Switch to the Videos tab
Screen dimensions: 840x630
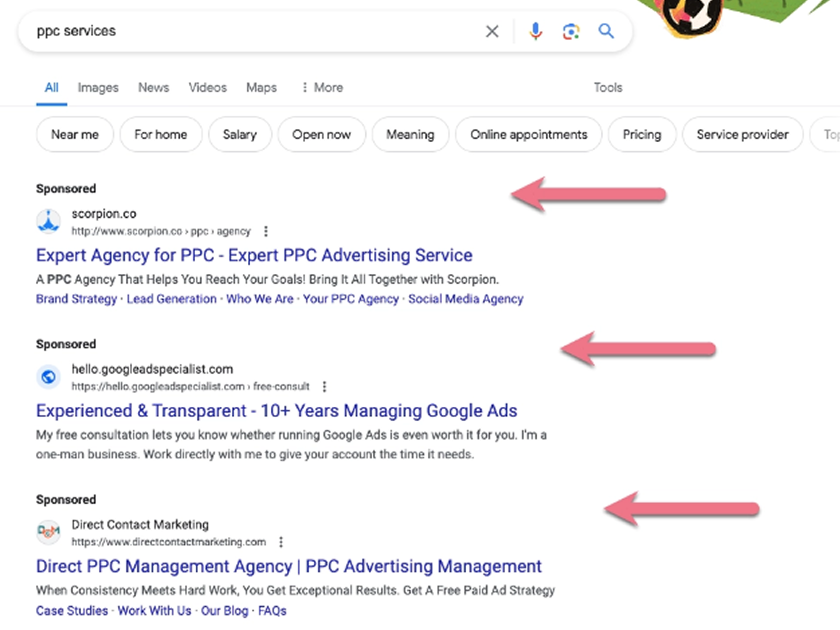208,88
